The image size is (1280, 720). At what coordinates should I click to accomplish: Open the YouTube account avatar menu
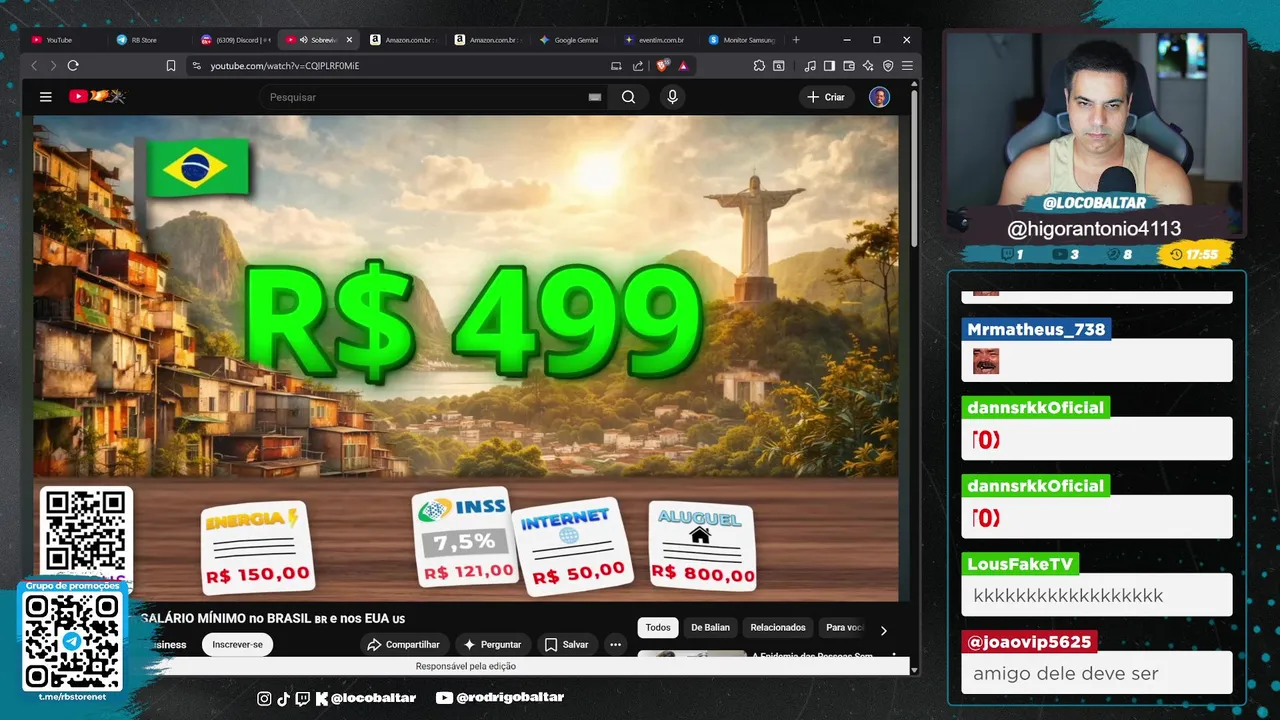[879, 97]
